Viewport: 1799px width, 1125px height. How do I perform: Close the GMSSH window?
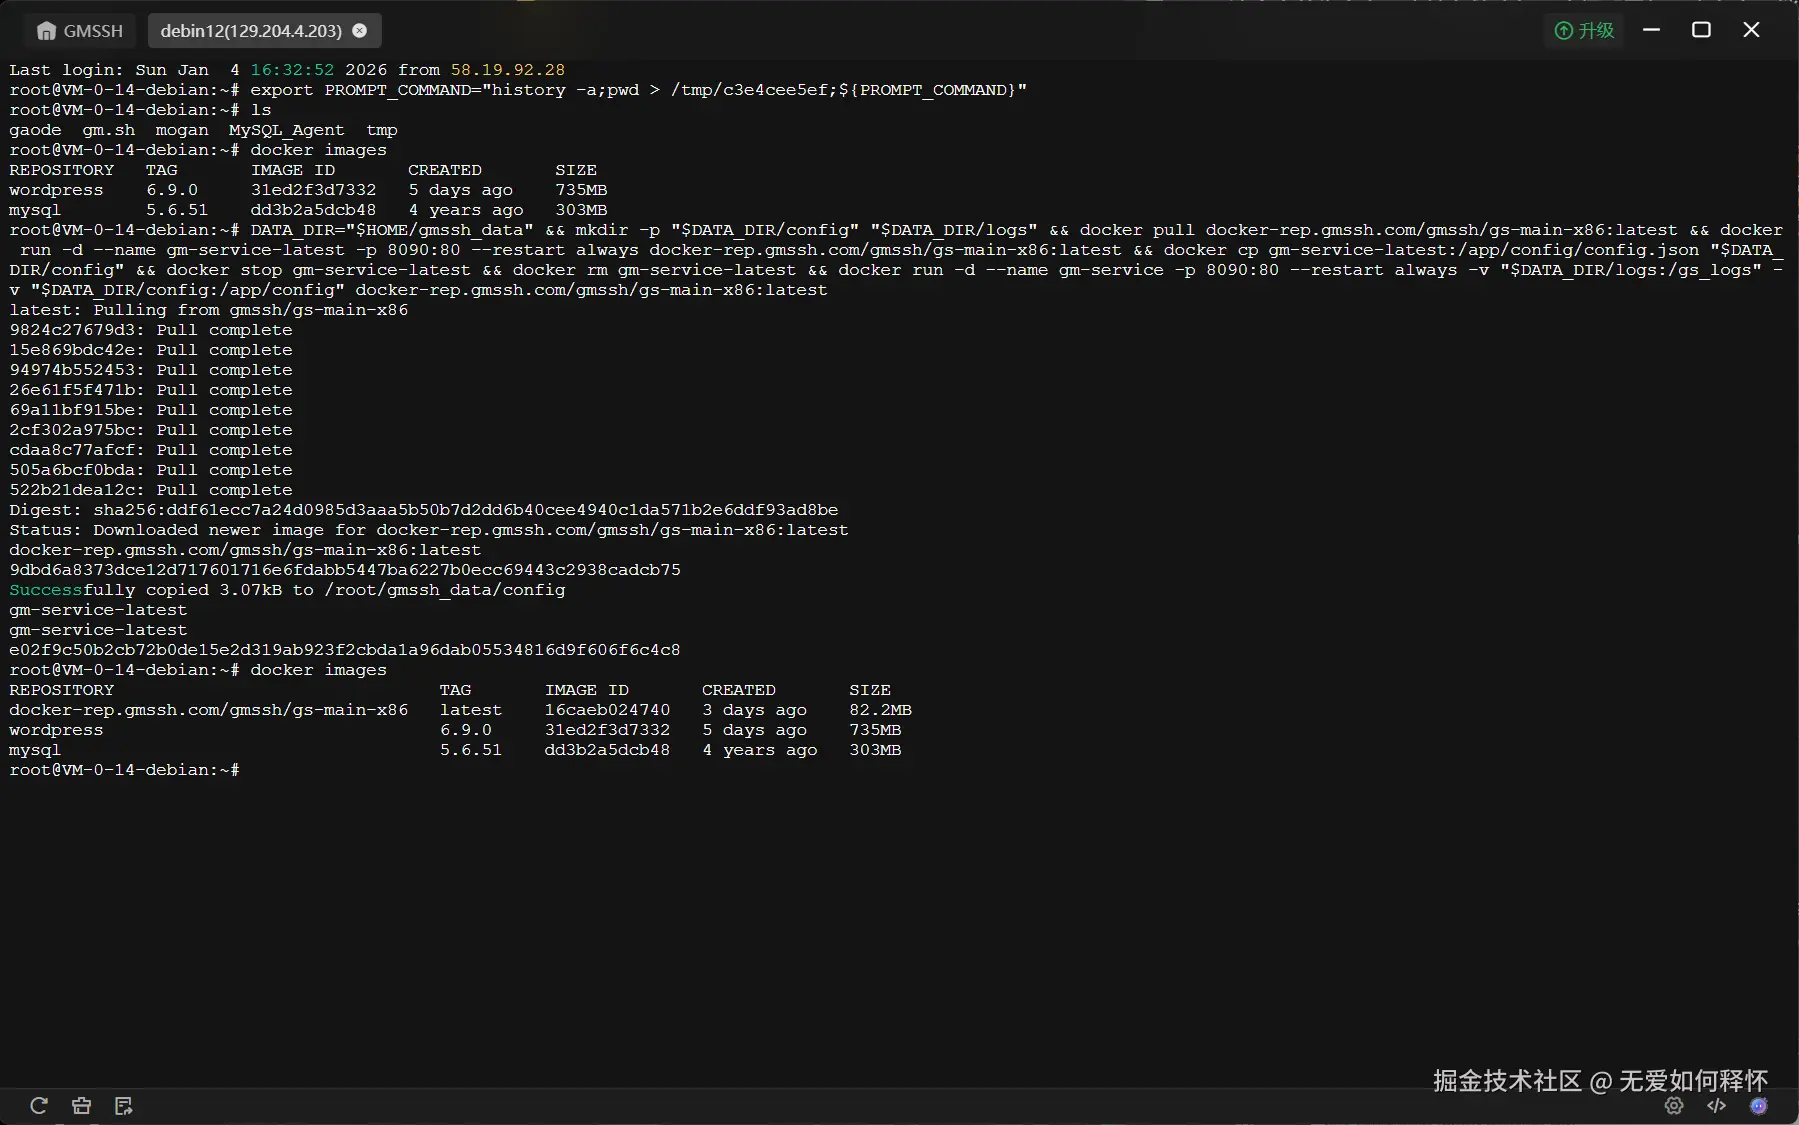[1751, 30]
